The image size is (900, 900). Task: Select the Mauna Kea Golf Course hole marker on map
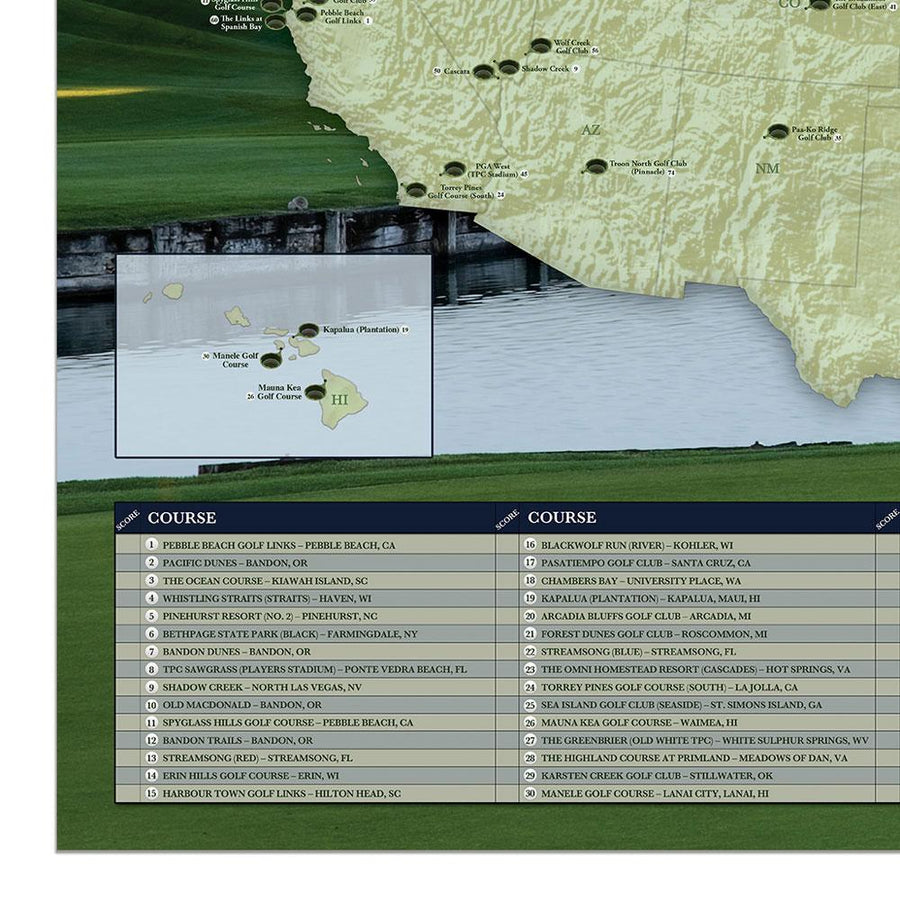point(315,393)
